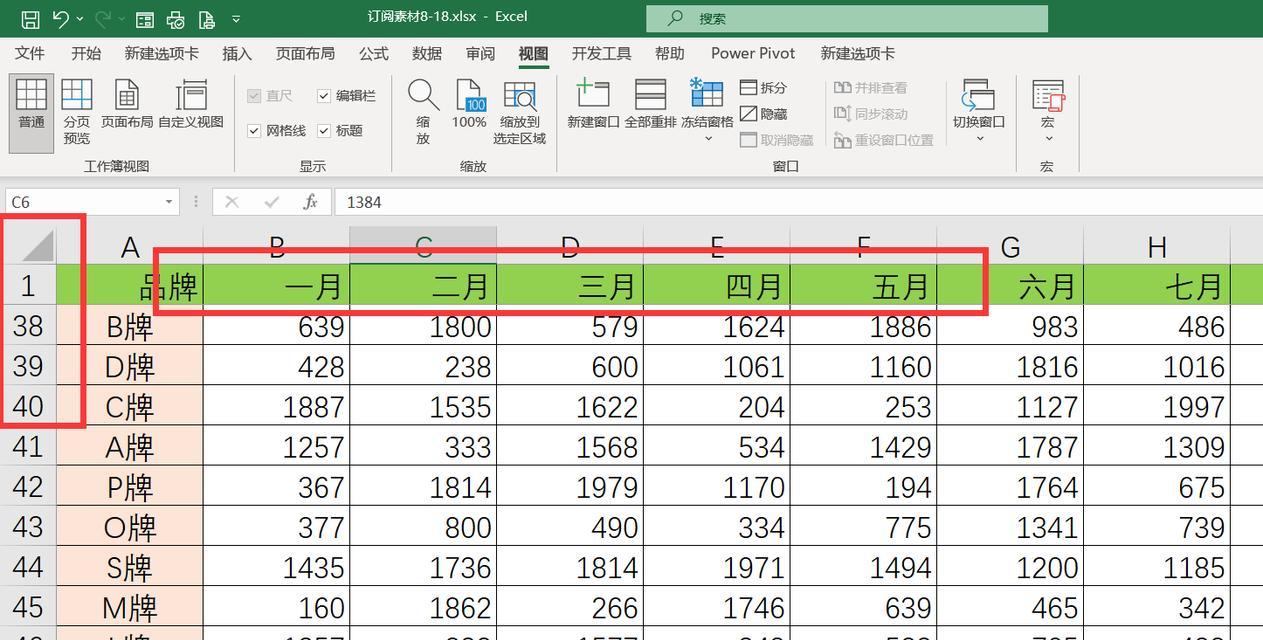
Task: Reset zoom with the 100% button
Action: tap(469, 105)
